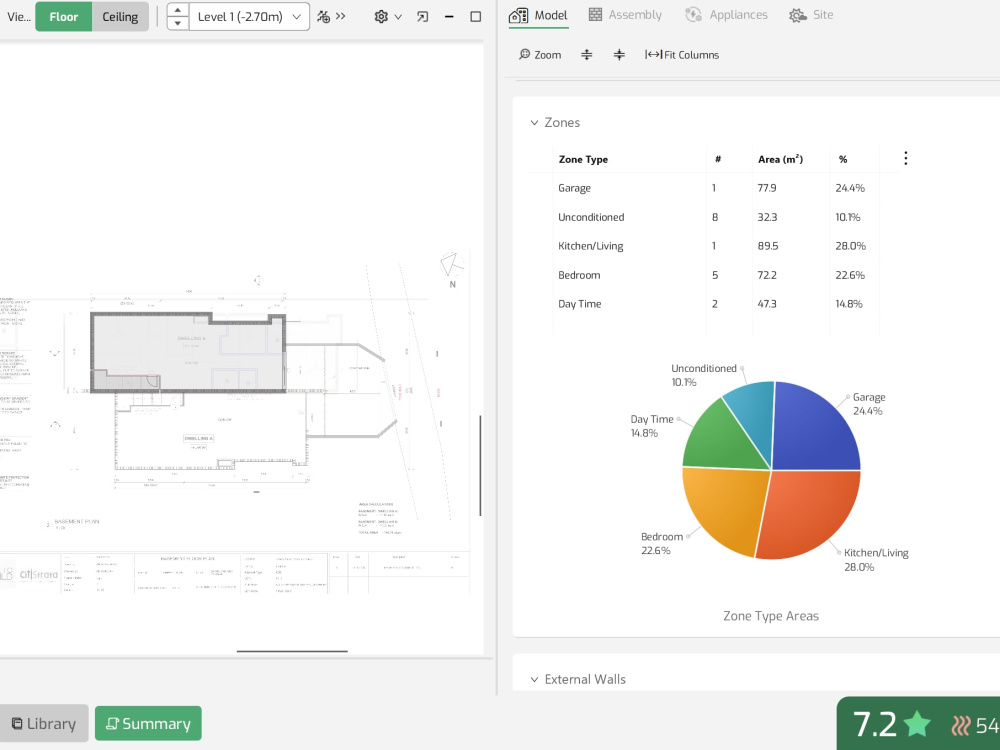Select the Unconditioned zone row
Viewport: 1000px width, 750px height.
coord(714,217)
